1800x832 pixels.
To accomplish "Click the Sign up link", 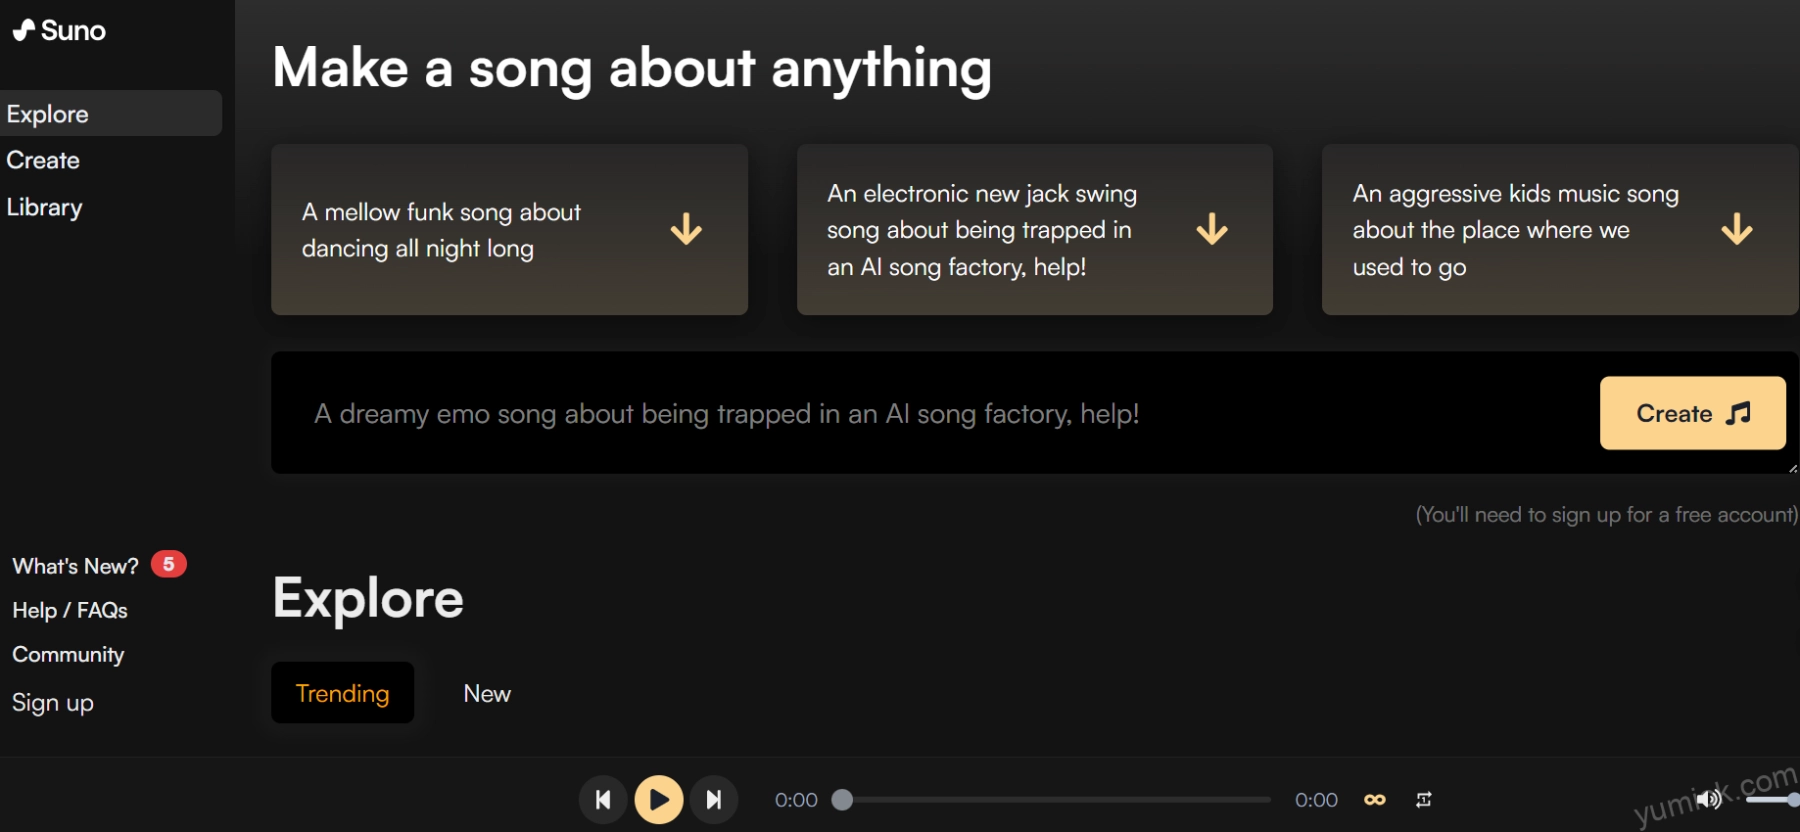I will coord(53,703).
